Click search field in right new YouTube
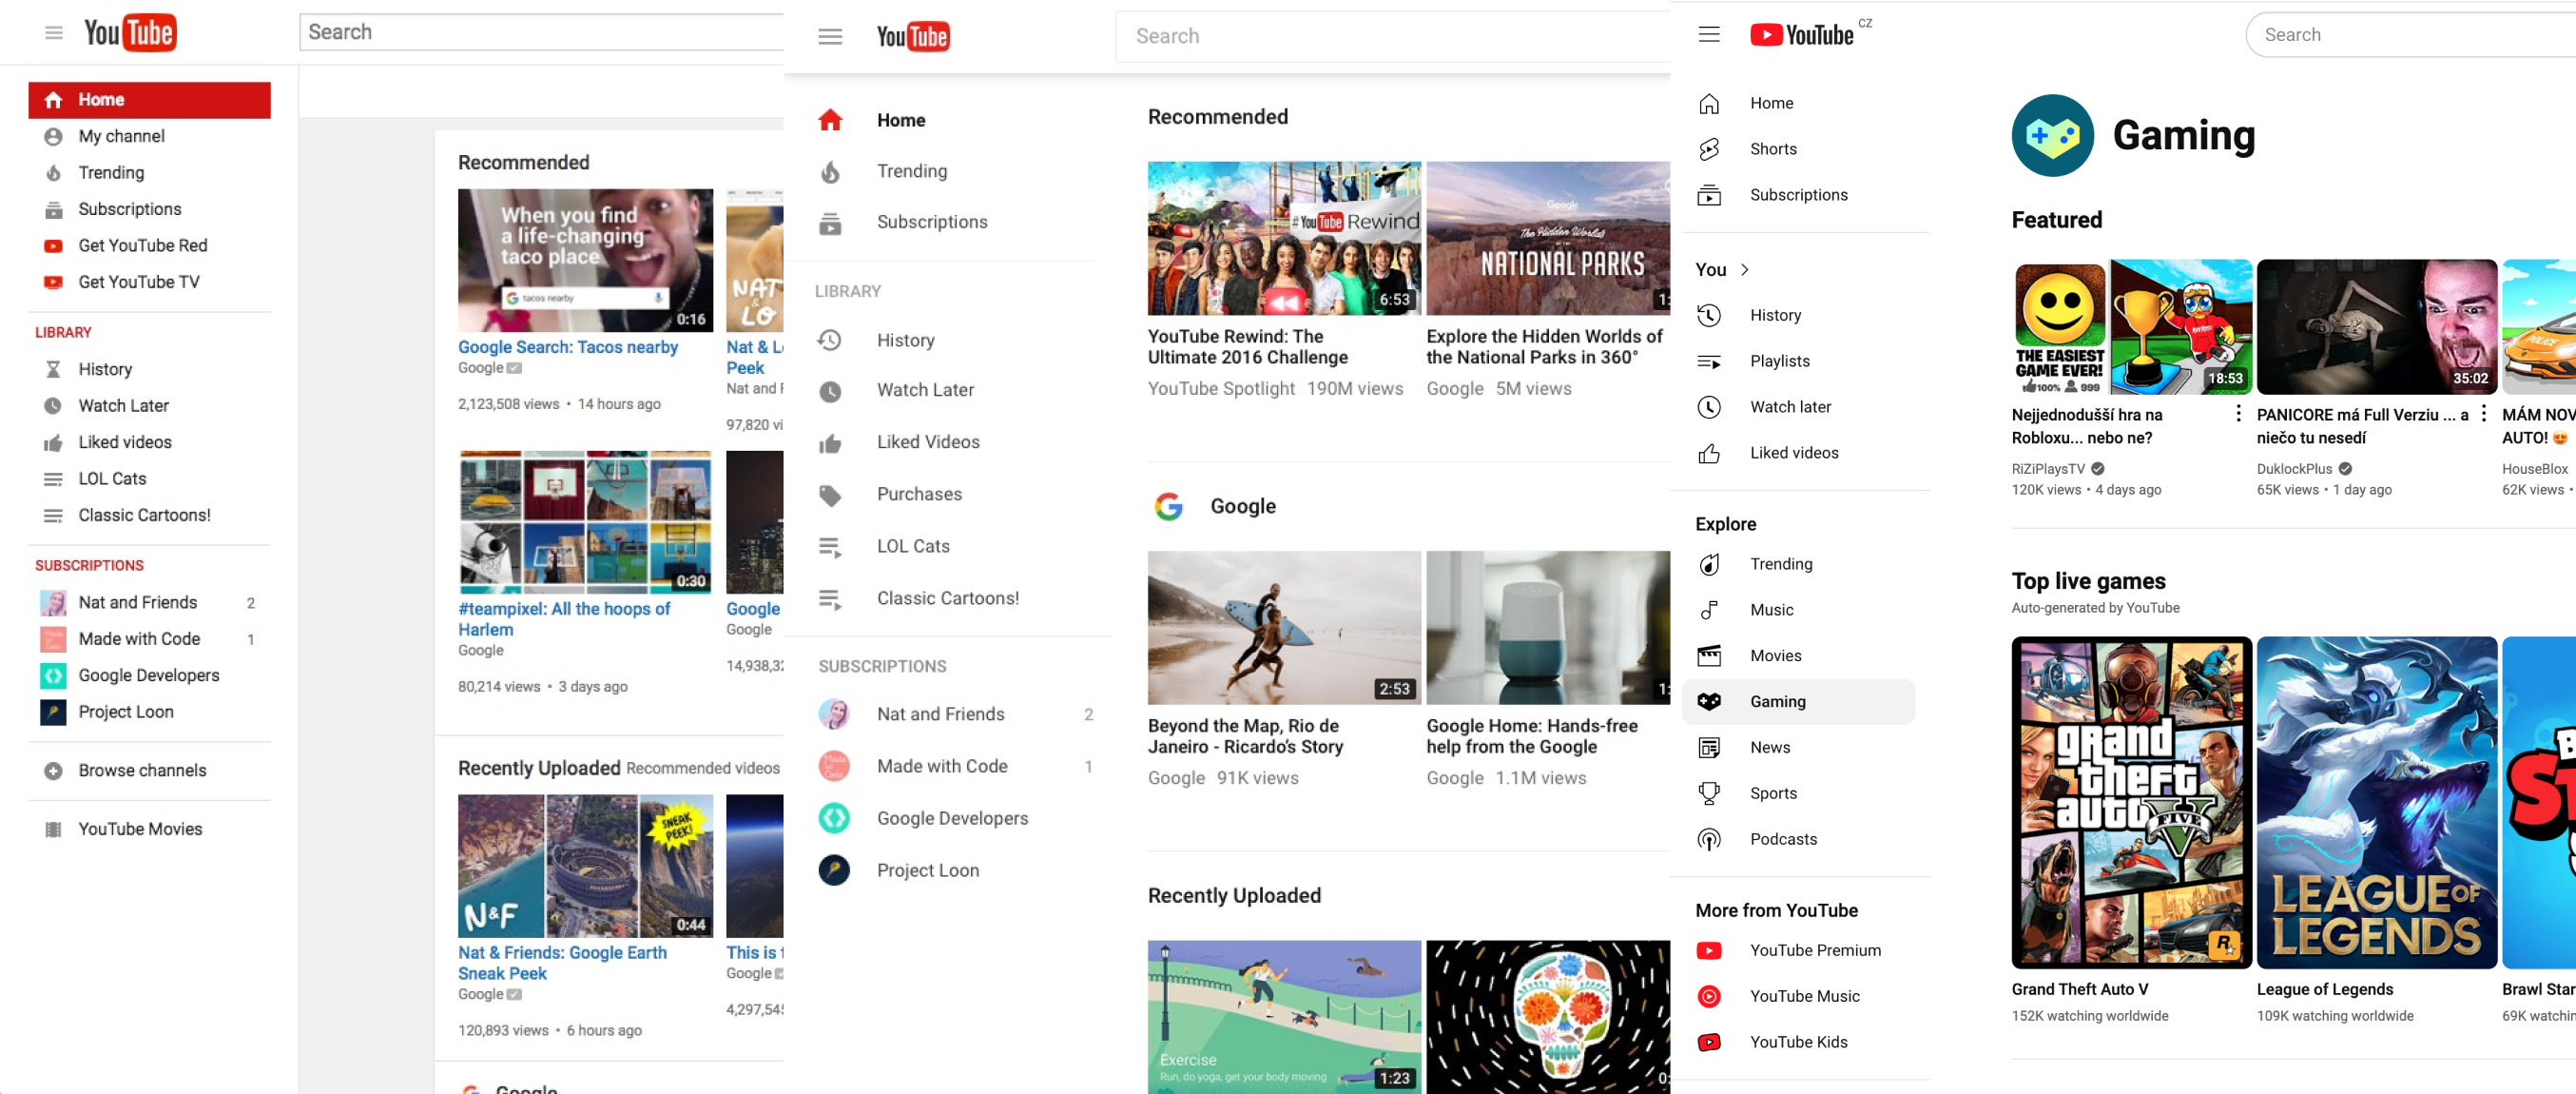Viewport: 2576px width, 1094px height. [2411, 35]
